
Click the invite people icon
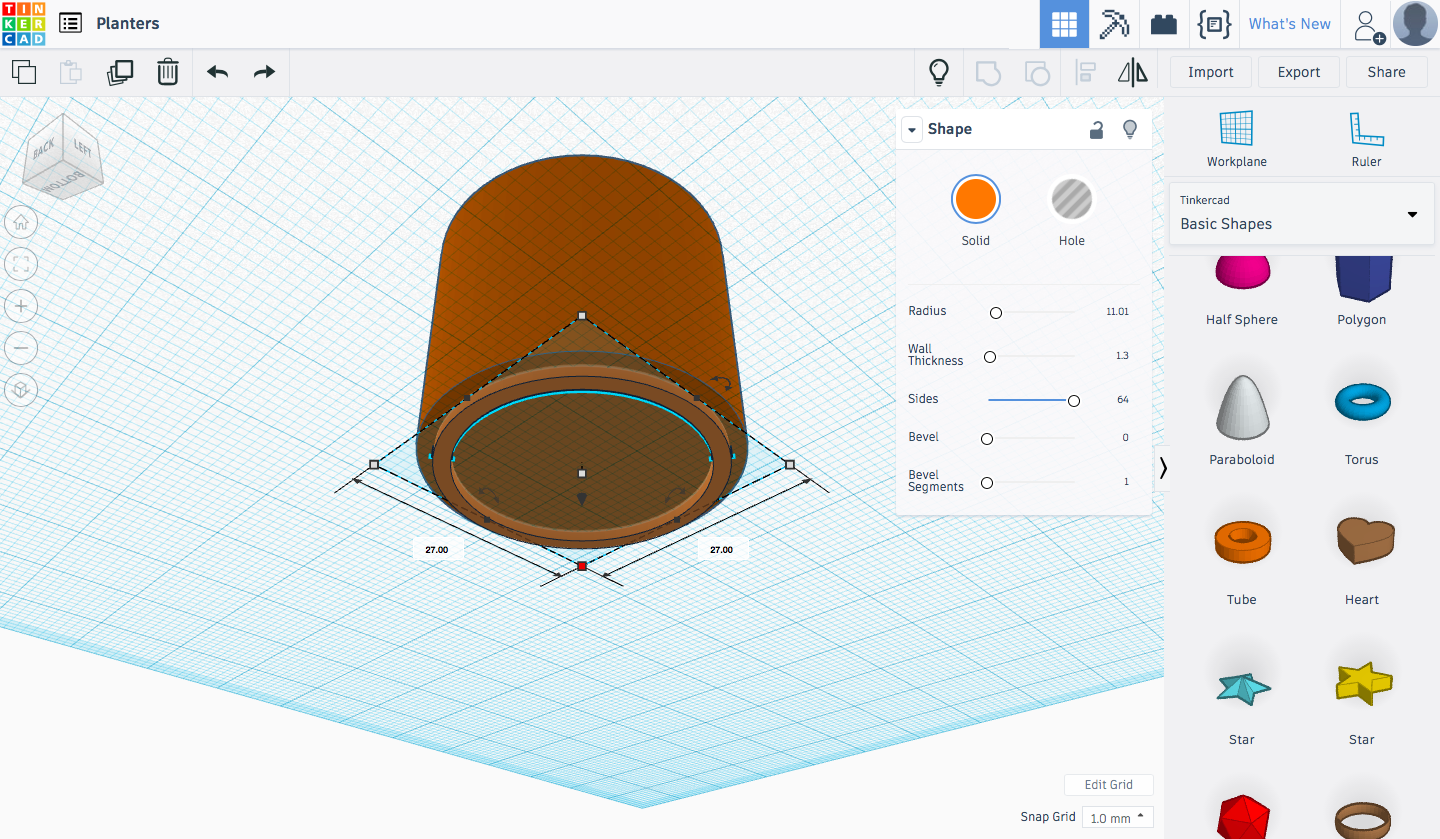point(1368,26)
